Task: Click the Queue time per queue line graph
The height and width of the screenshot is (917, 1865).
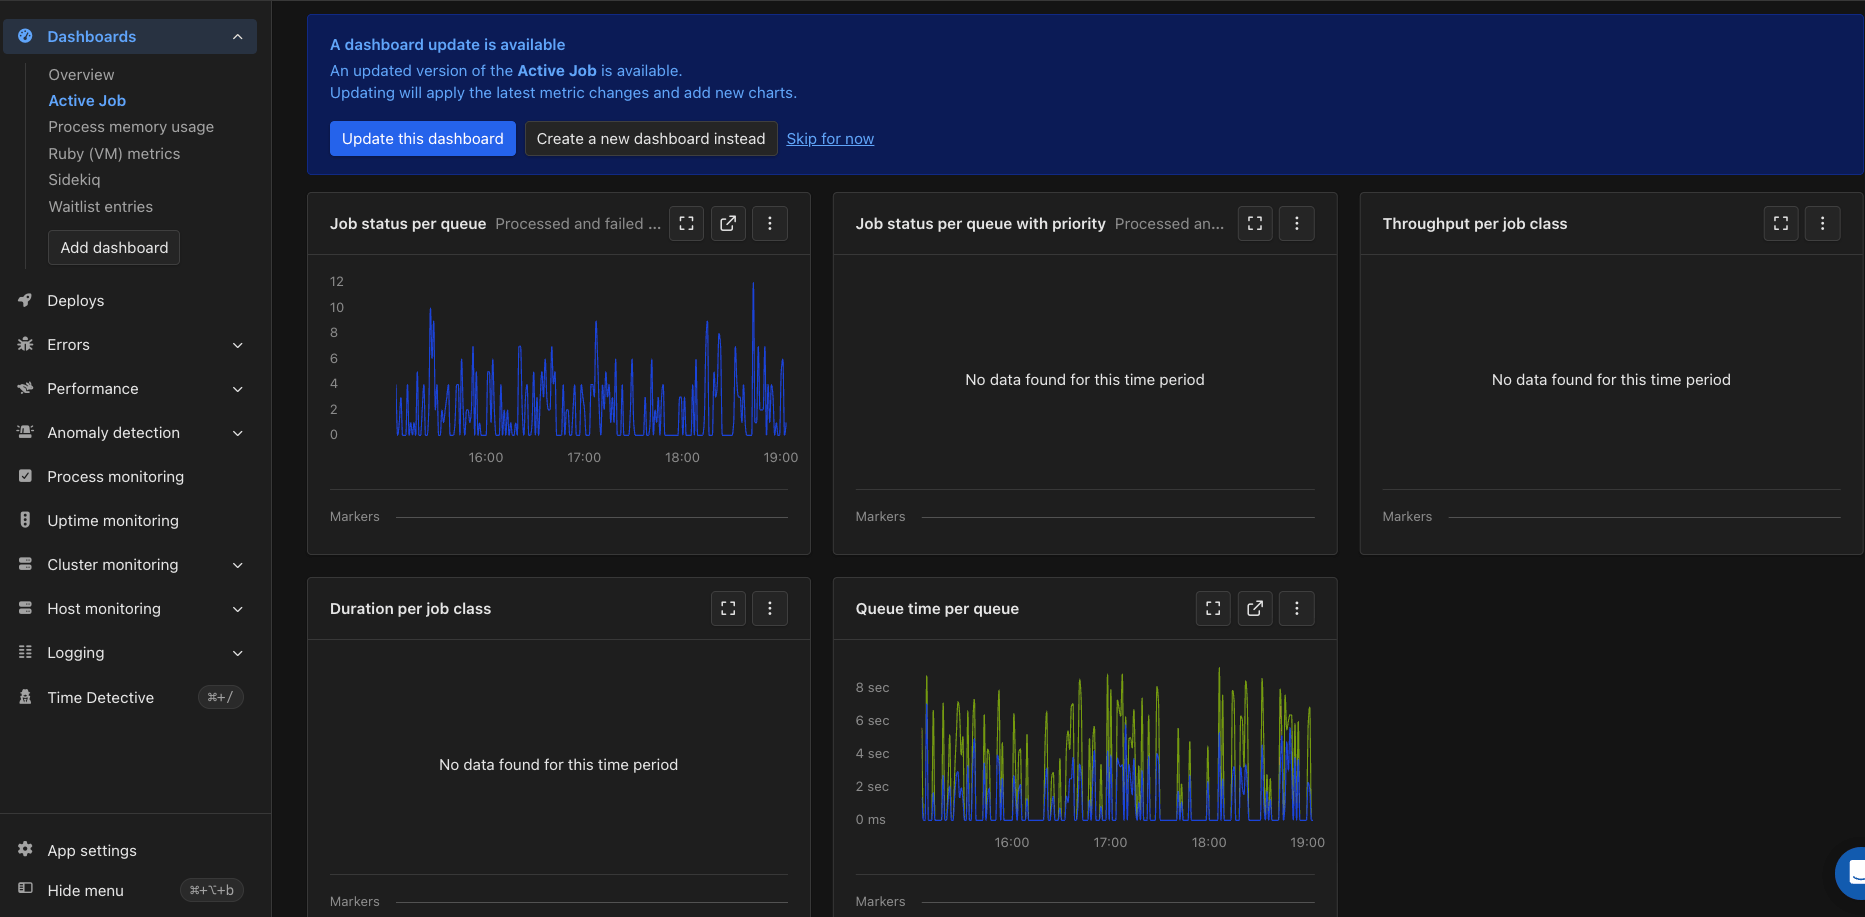Action: [x=1117, y=745]
